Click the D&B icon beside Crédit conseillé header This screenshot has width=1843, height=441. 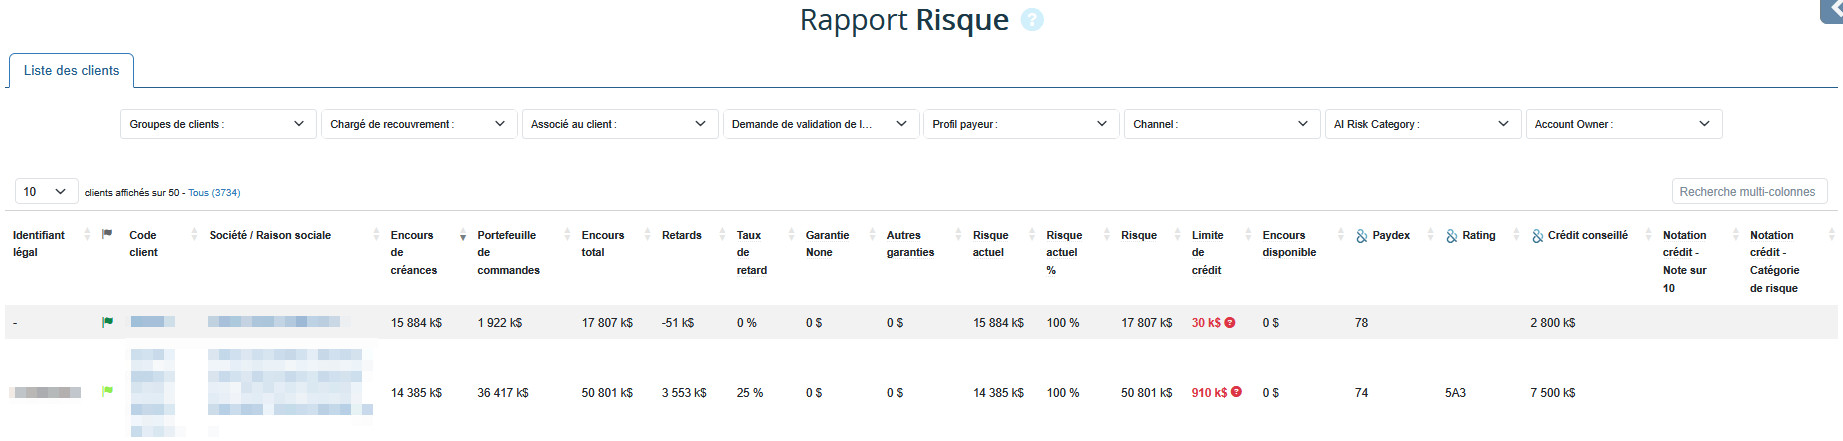tap(1537, 236)
